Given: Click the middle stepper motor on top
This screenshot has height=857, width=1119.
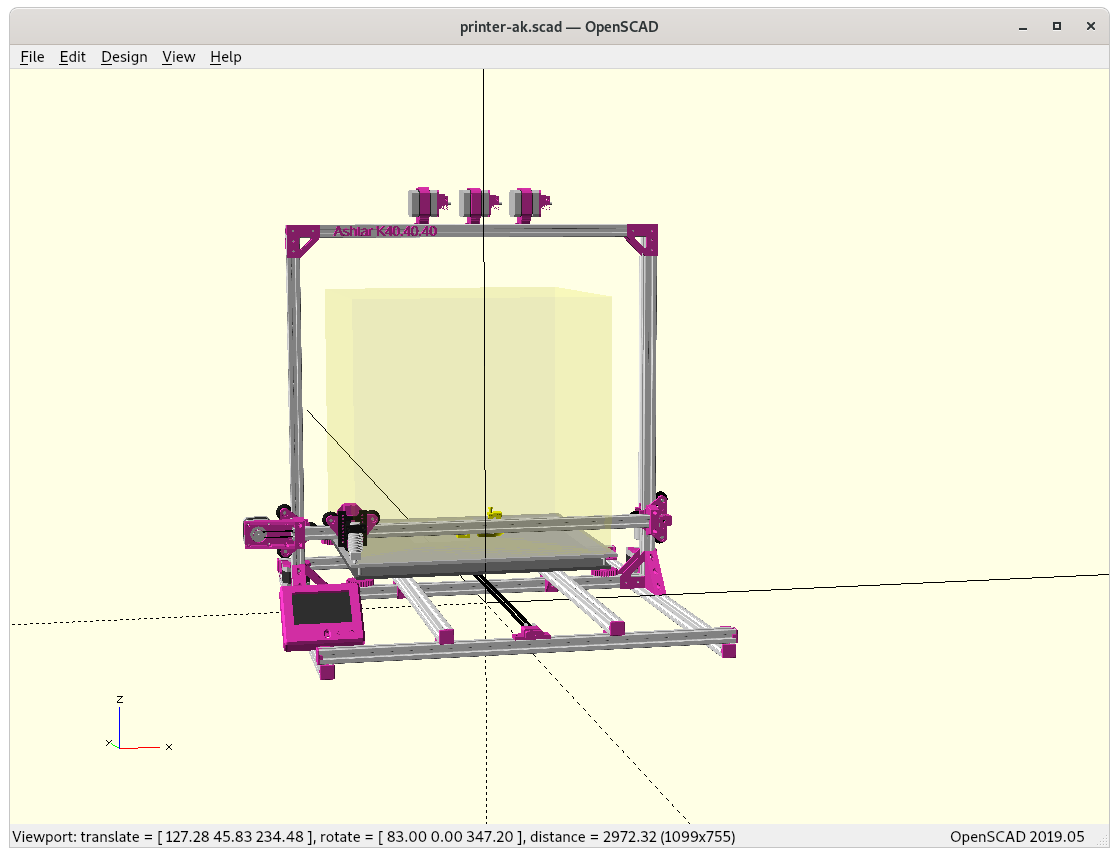Looking at the screenshot, I should (x=475, y=203).
